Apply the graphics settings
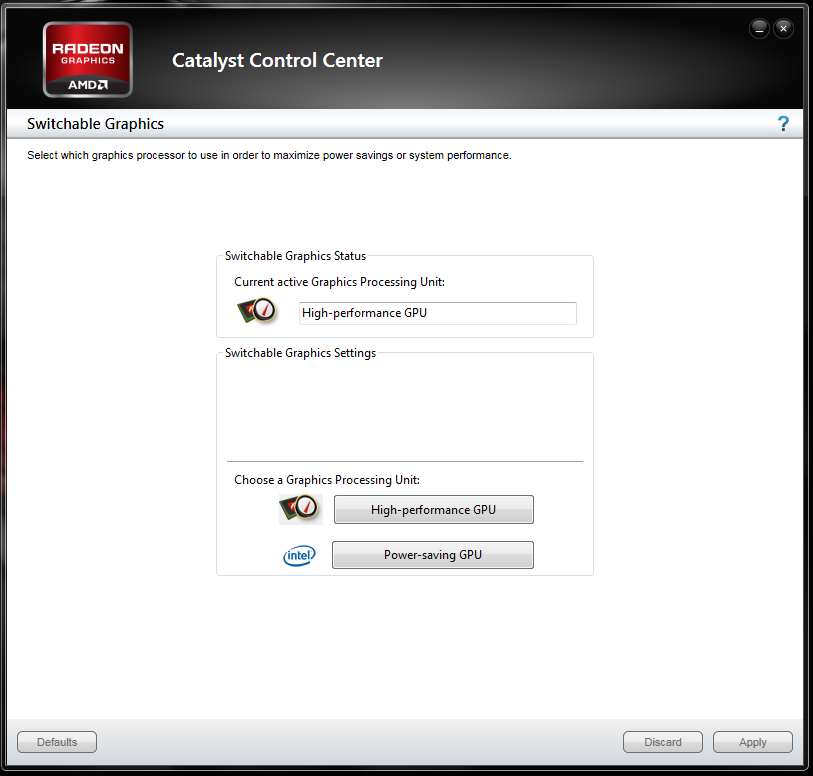The height and width of the screenshot is (776, 813). pos(752,742)
